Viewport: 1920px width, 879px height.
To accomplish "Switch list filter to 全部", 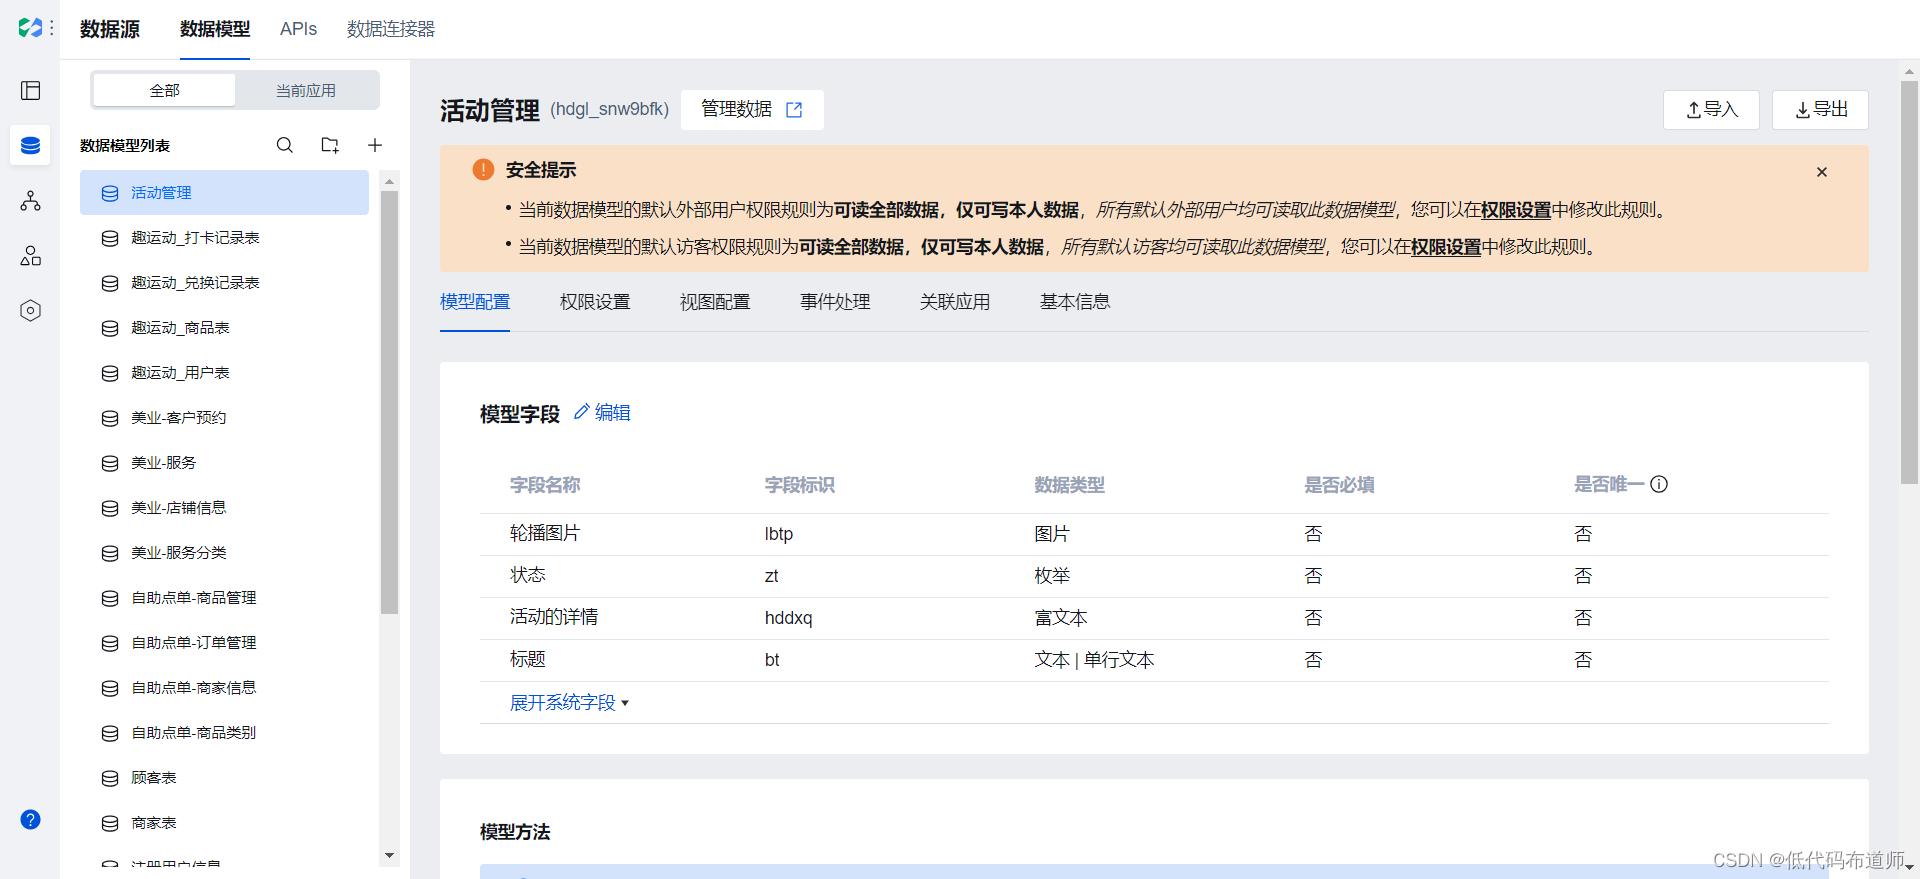I will pyautogui.click(x=165, y=90).
